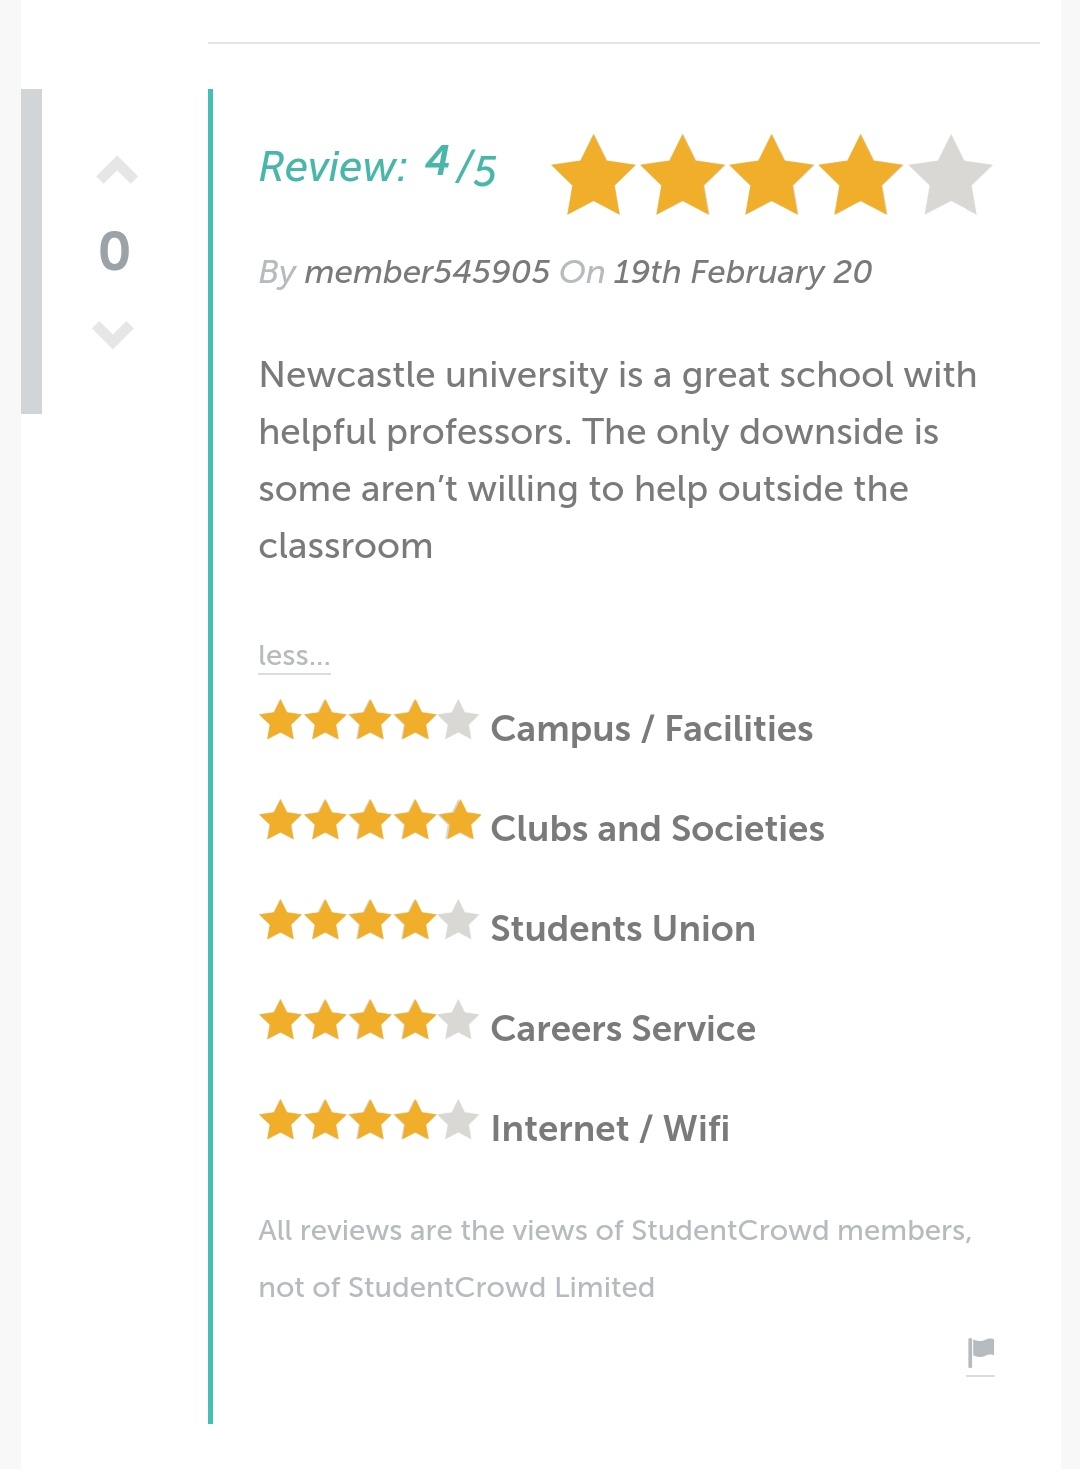Screen dimensions: 1080x1469
Task: Collapse the review with the less... link
Action: click(x=294, y=656)
